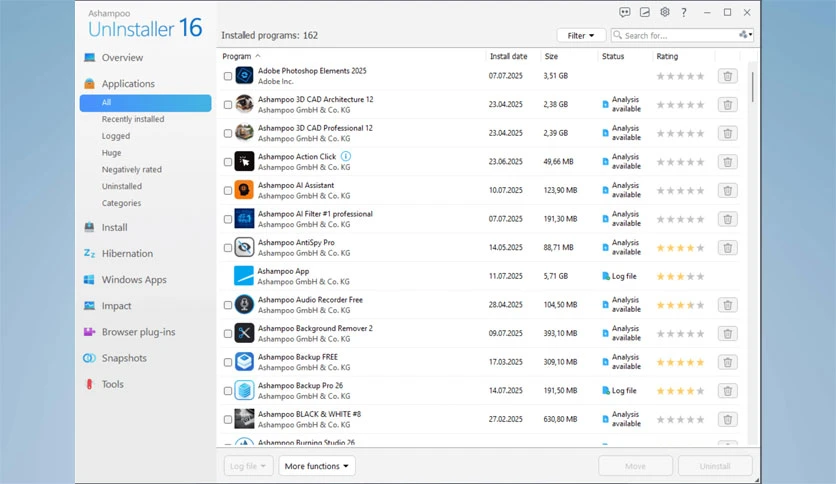Click trash icon for Ashampoo AI Assistant
836x484 pixels.
coord(727,190)
